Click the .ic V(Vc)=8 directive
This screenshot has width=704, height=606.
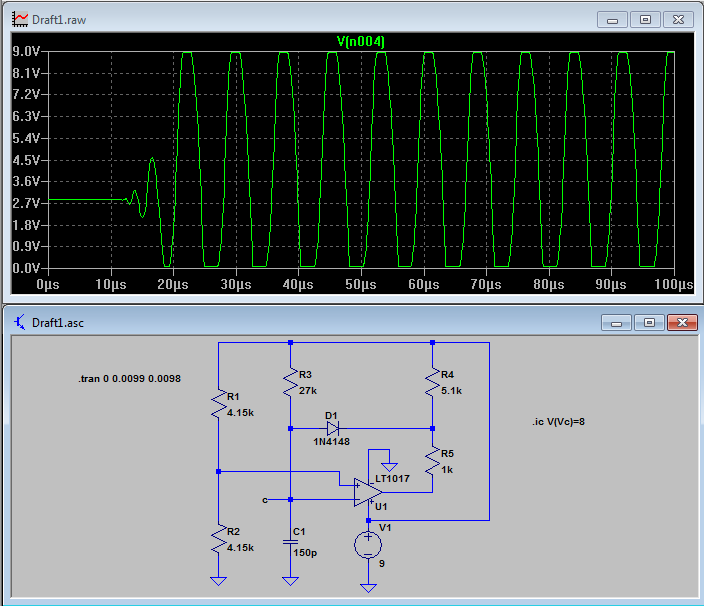pos(558,422)
